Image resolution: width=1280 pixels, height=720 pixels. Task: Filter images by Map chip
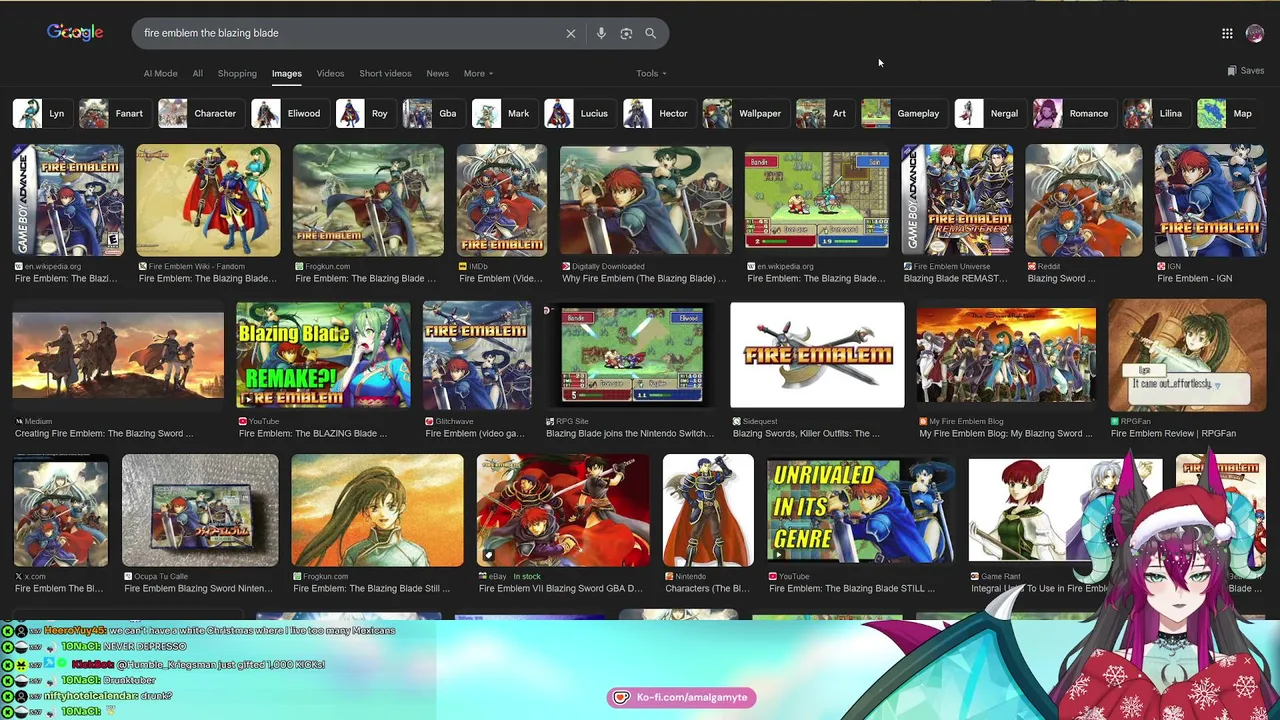tap(1226, 113)
